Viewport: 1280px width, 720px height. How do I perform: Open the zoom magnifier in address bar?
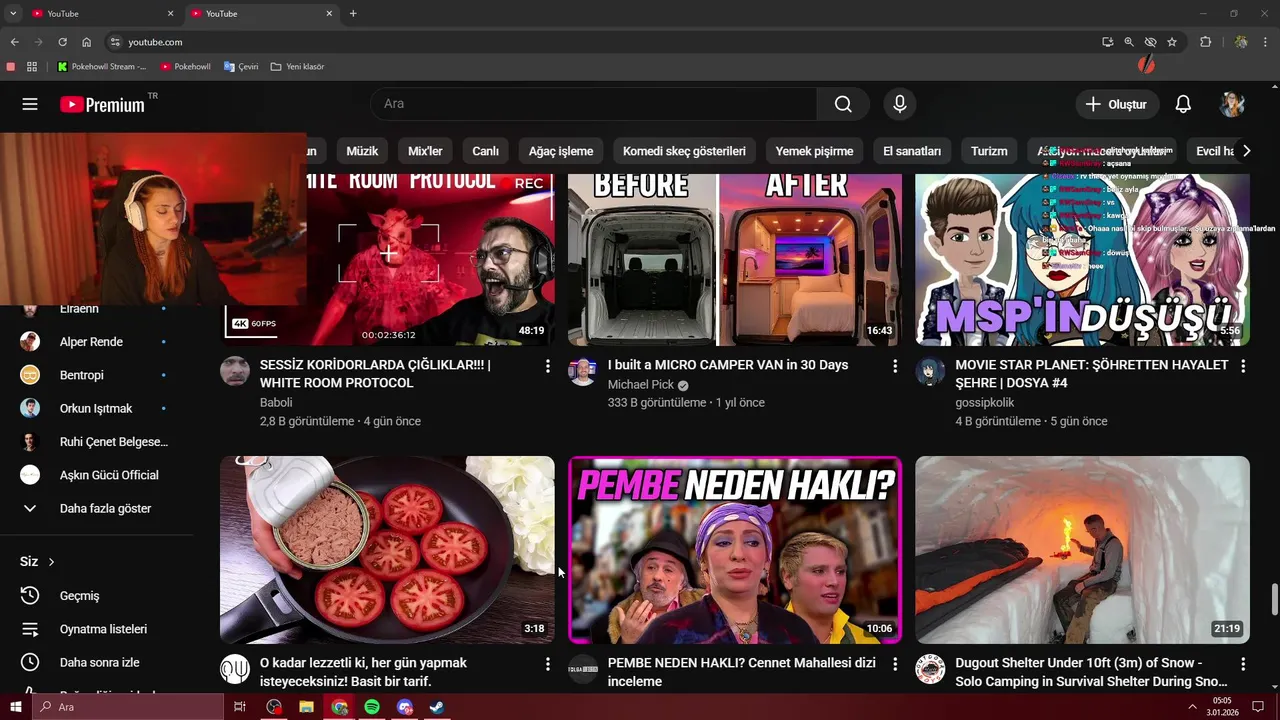(1129, 42)
